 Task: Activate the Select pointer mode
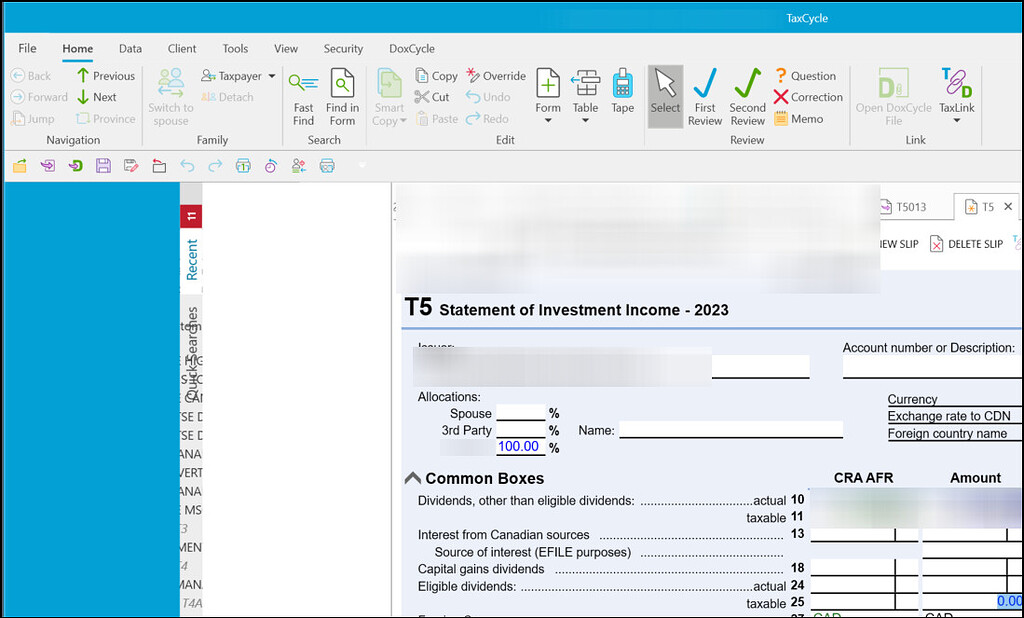pyautogui.click(x=664, y=96)
